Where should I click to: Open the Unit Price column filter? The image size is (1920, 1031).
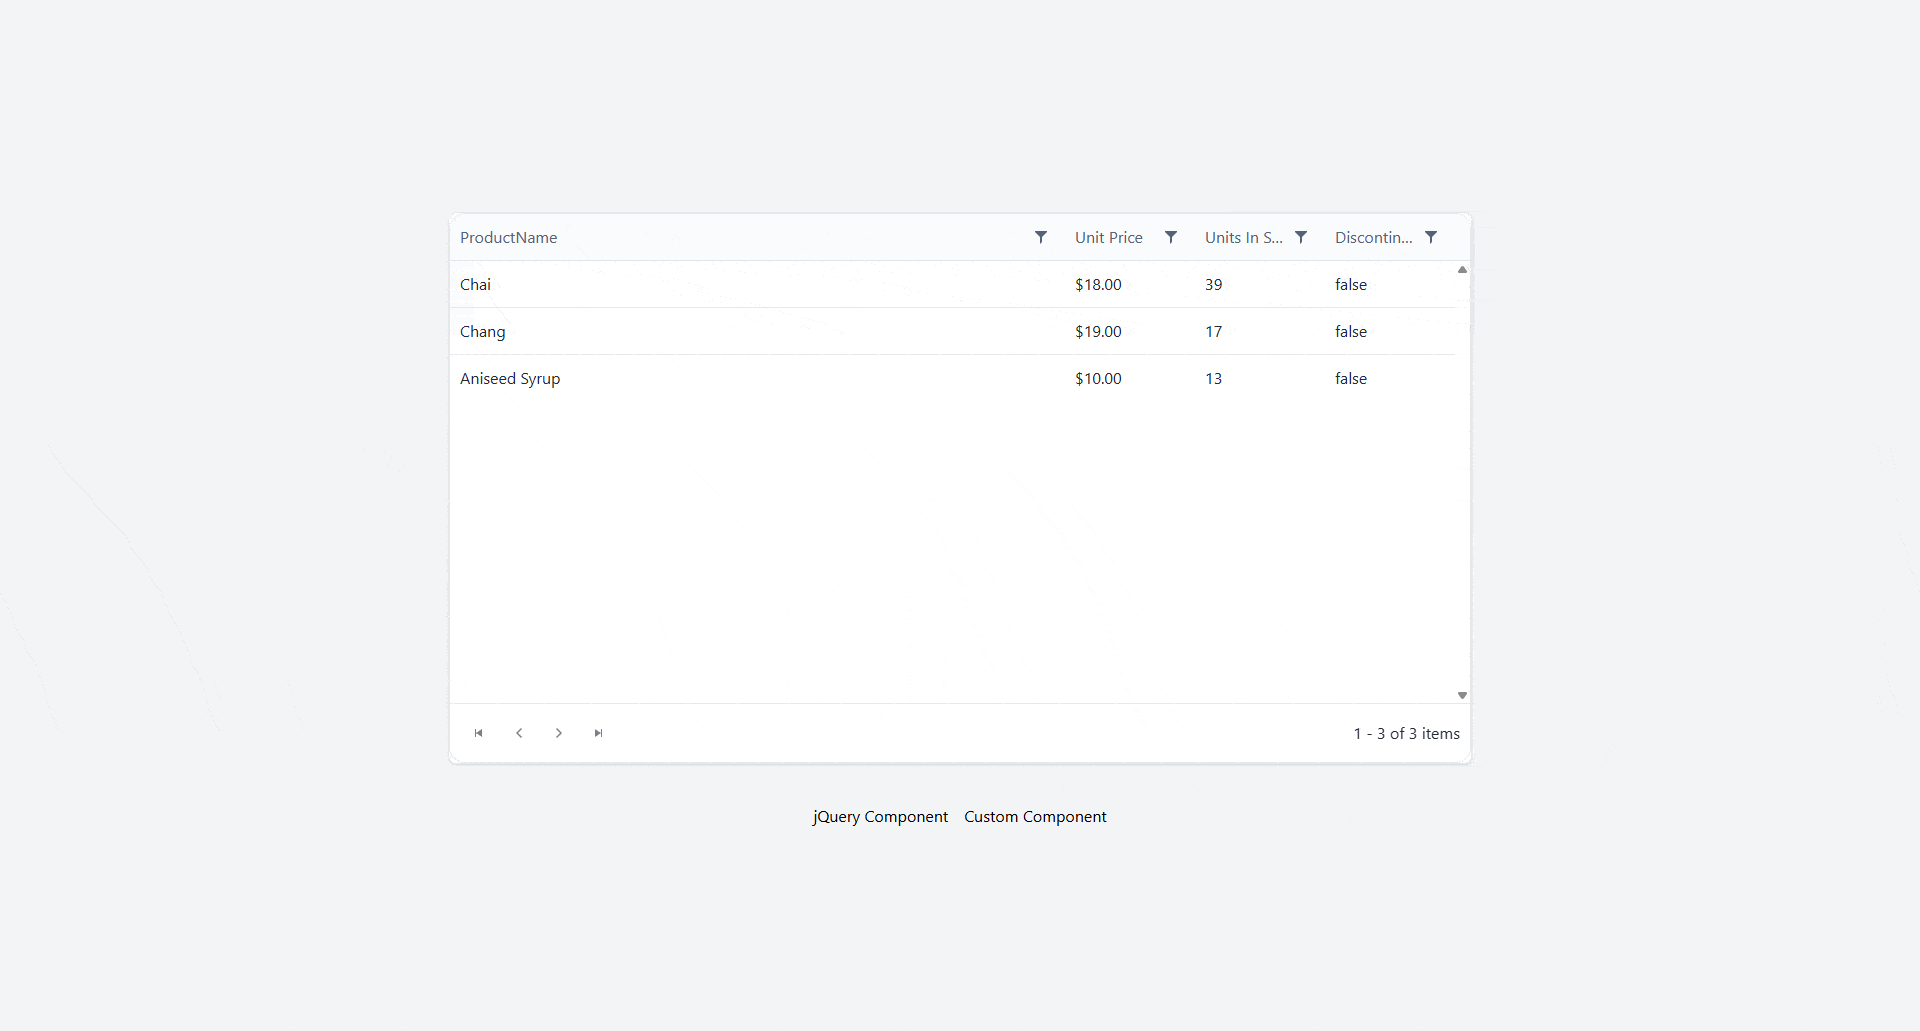pyautogui.click(x=1170, y=237)
